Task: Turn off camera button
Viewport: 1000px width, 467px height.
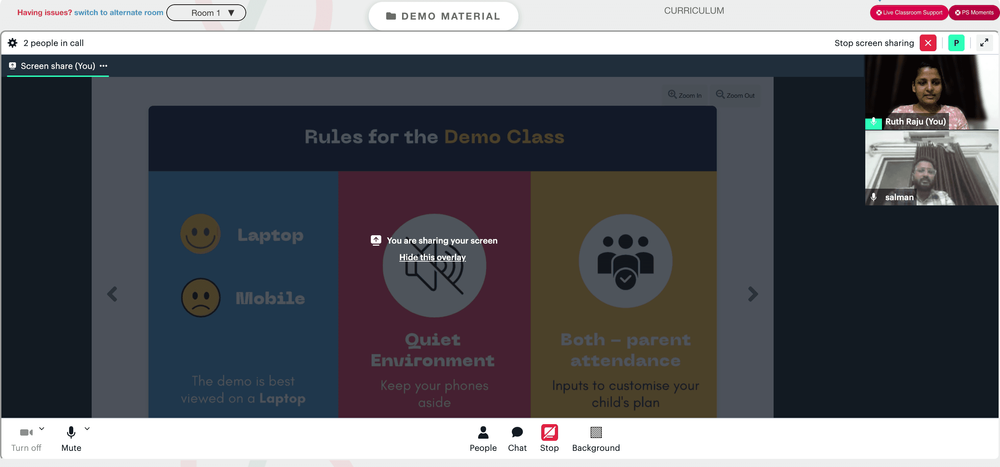Action: [x=26, y=439]
